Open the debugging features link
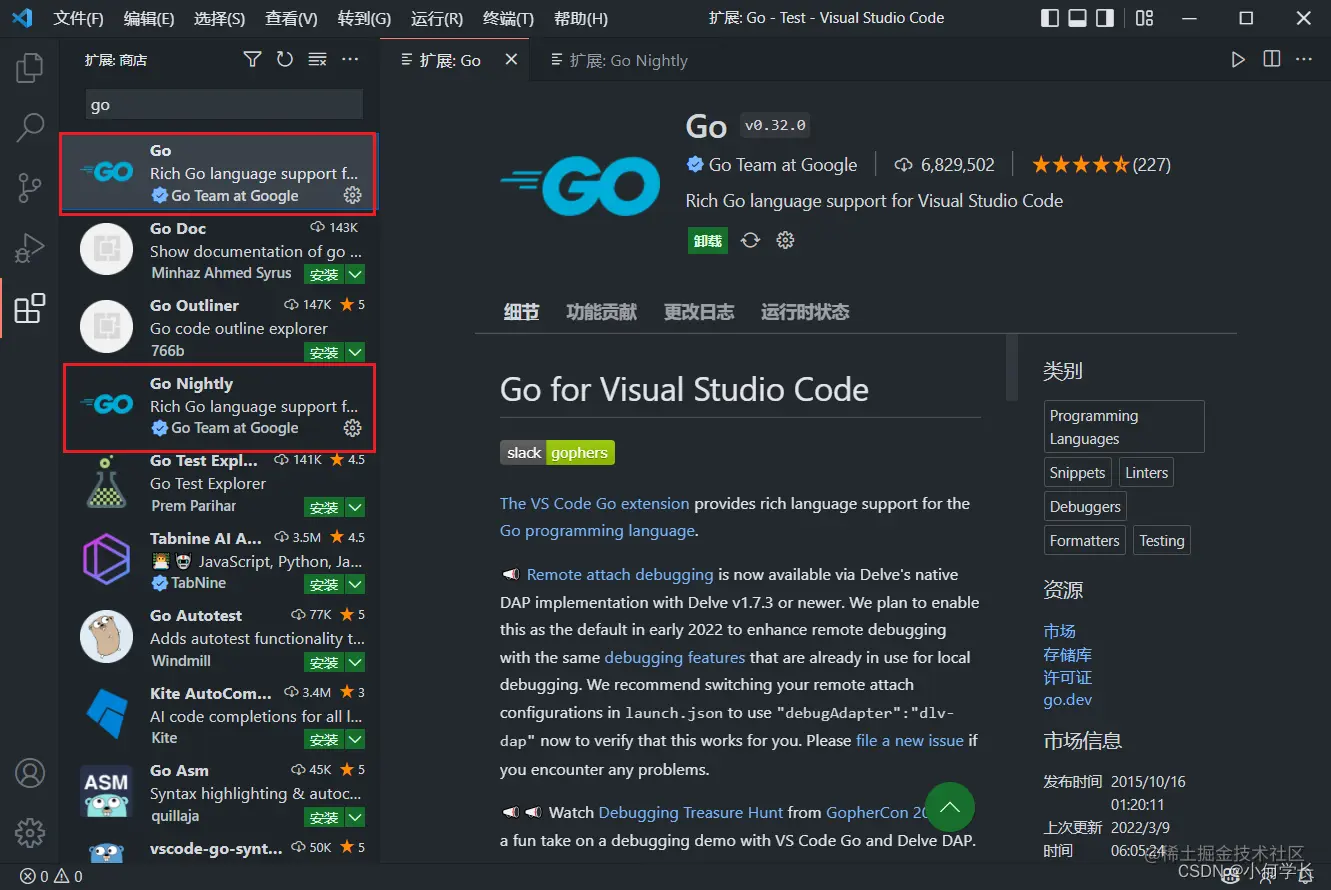Viewport: 1331px width, 890px height. click(x=675, y=657)
